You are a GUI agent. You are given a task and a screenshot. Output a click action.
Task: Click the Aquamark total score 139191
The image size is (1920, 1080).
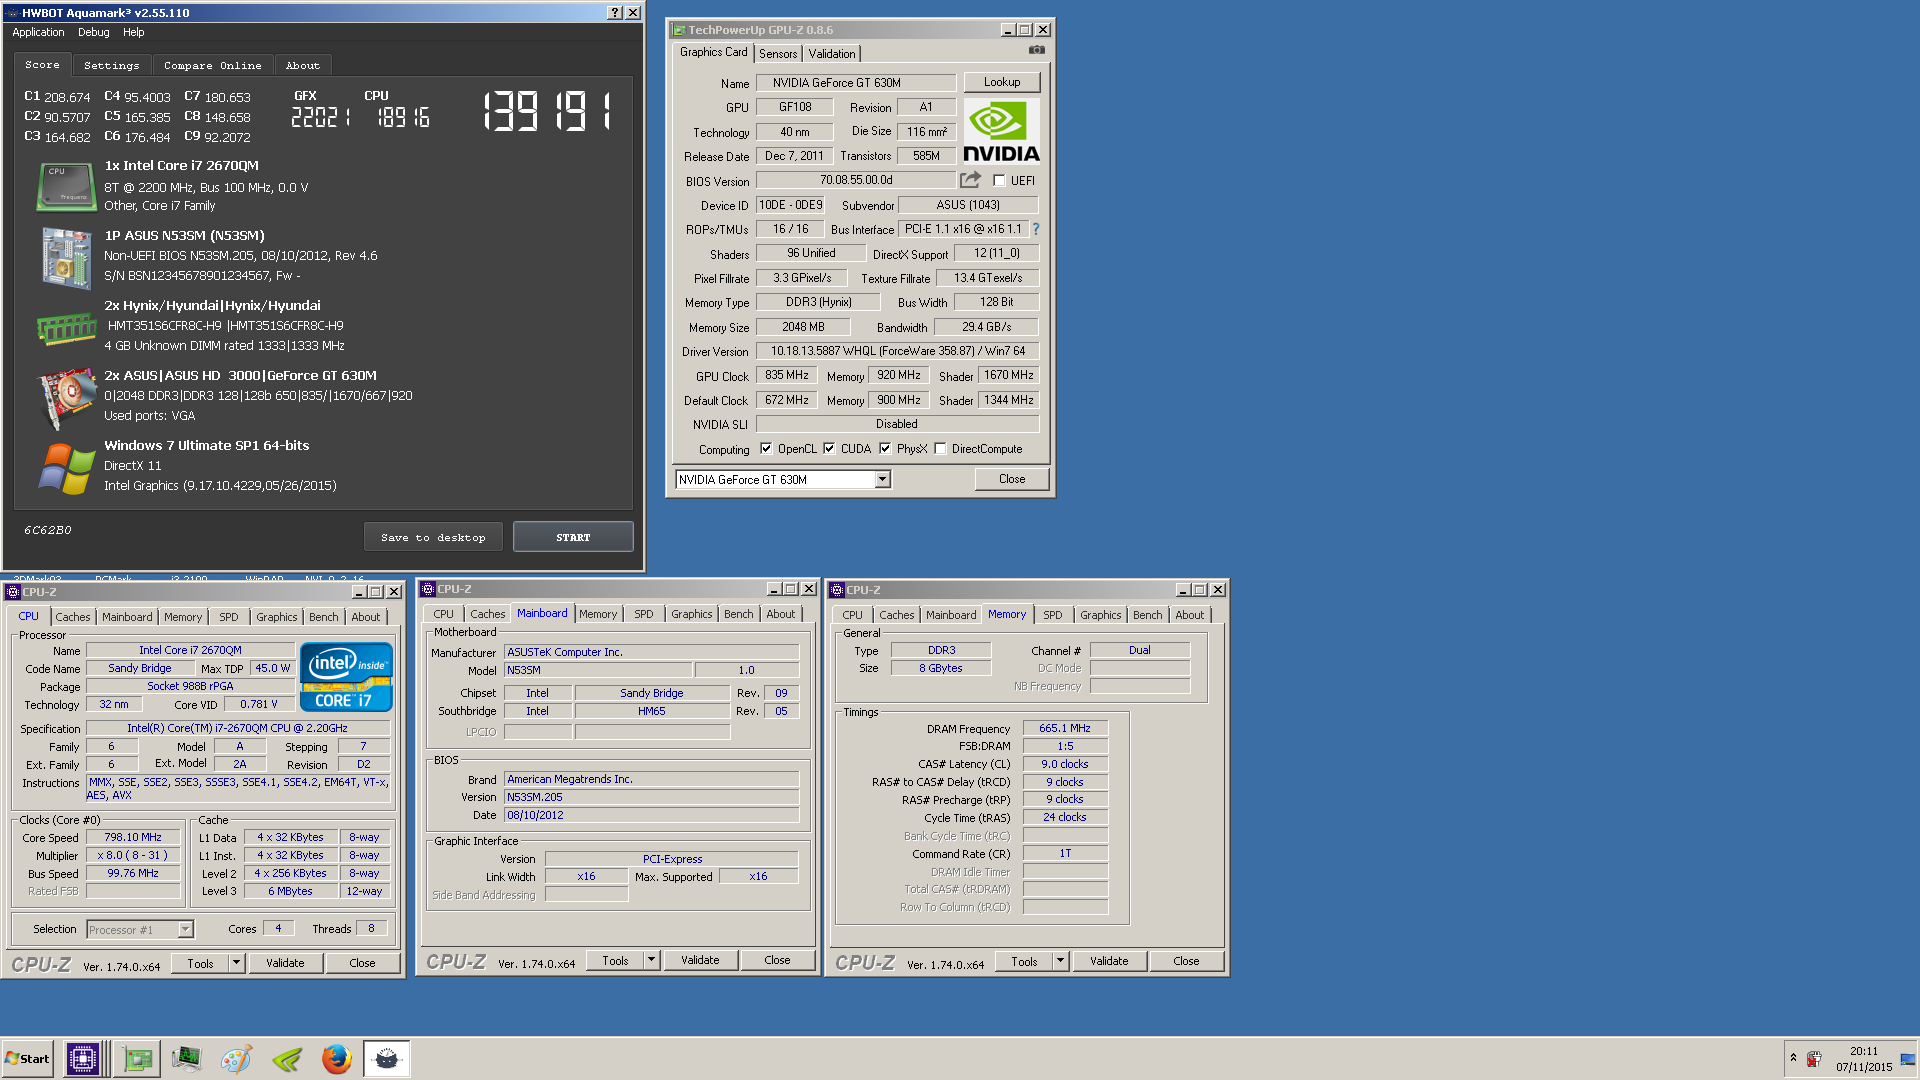[x=548, y=111]
